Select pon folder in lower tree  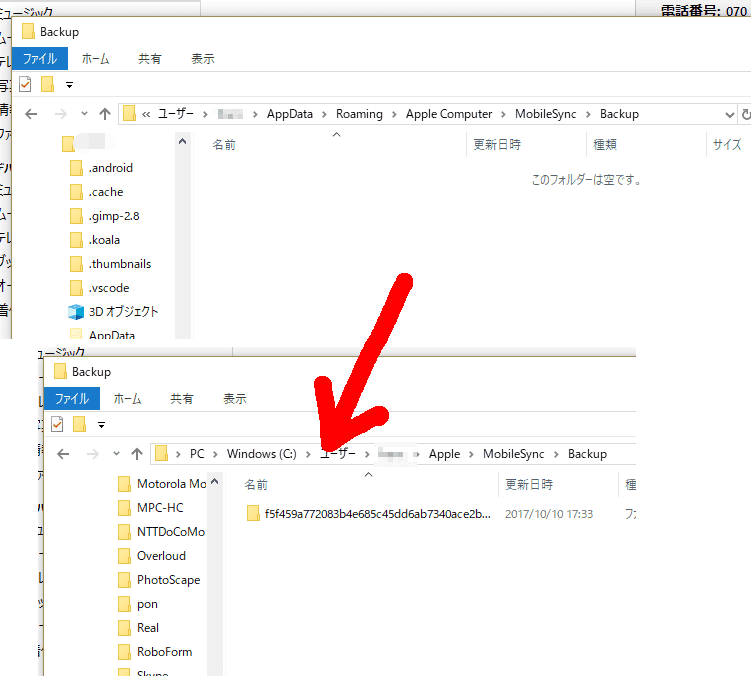pyautogui.click(x=138, y=604)
